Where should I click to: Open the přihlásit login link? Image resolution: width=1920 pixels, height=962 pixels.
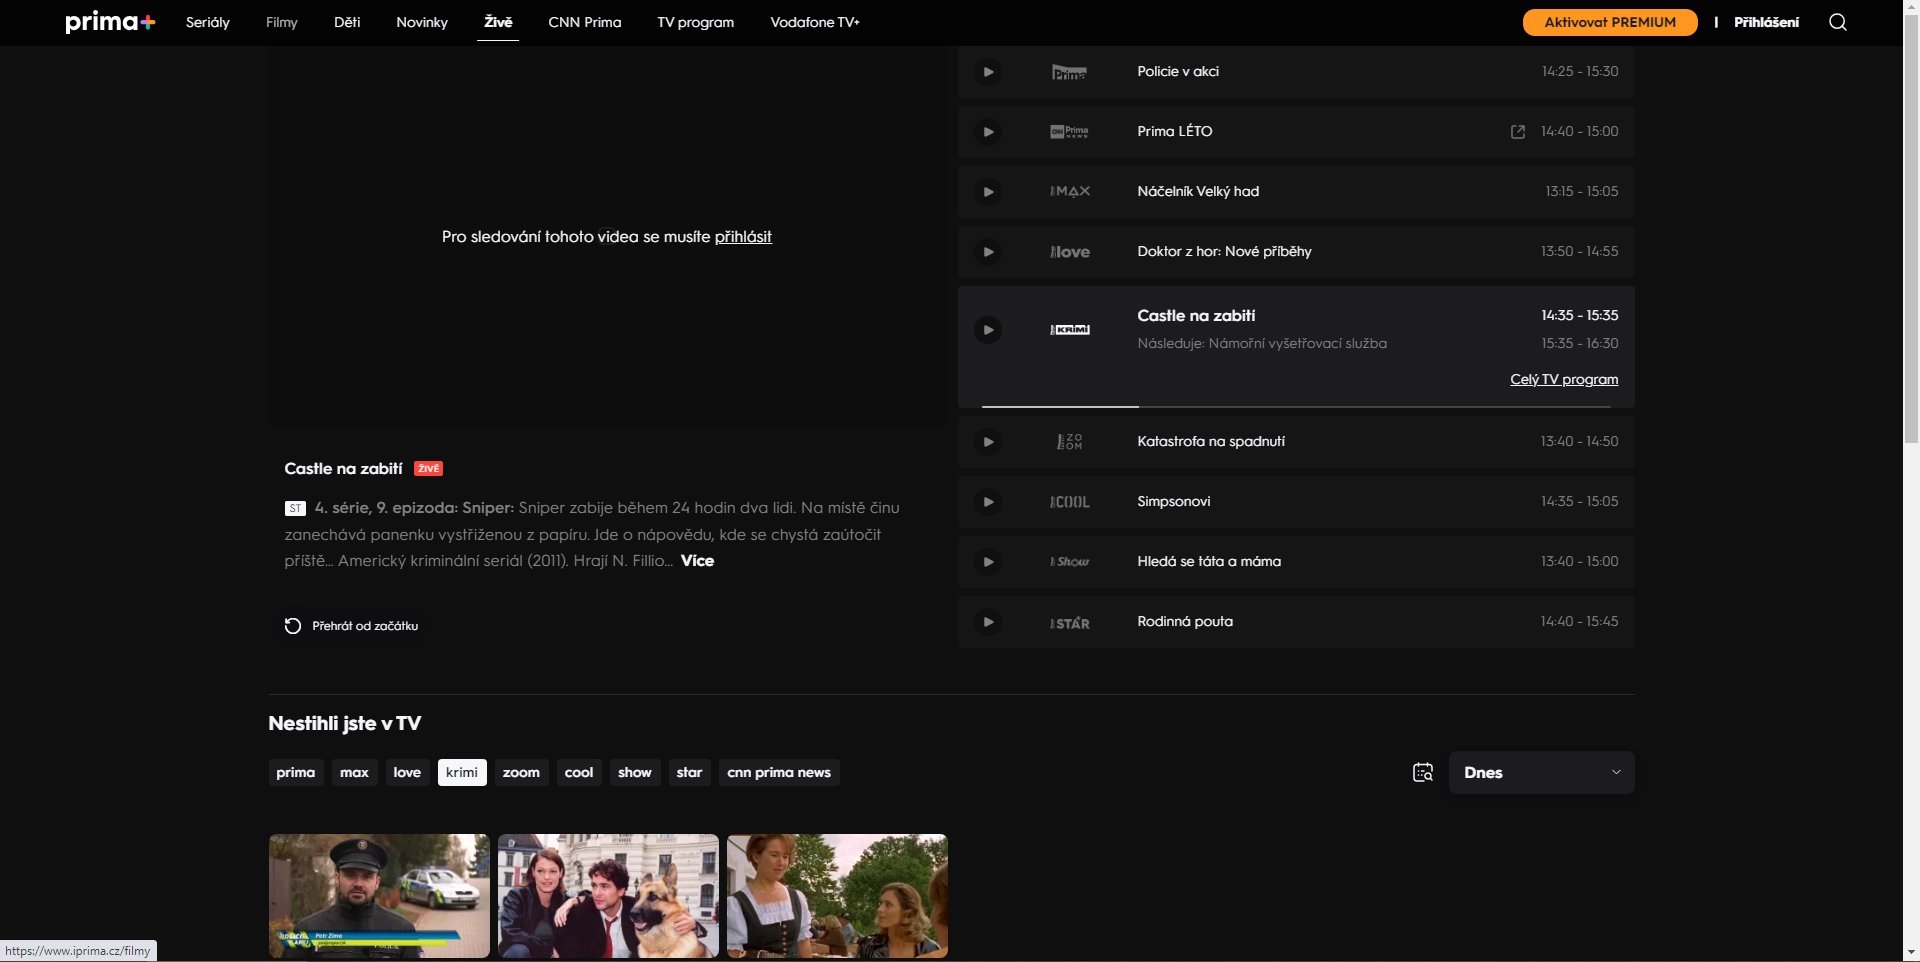coord(742,237)
